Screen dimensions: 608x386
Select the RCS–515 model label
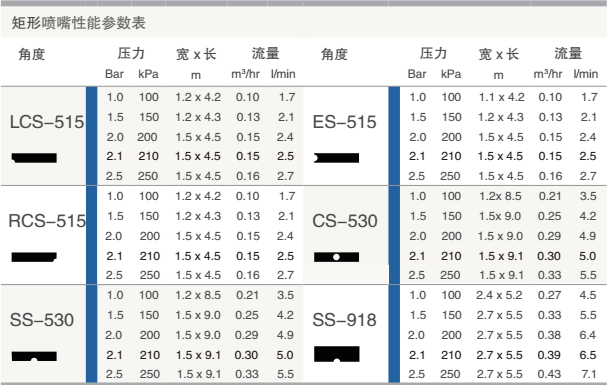[47, 221]
